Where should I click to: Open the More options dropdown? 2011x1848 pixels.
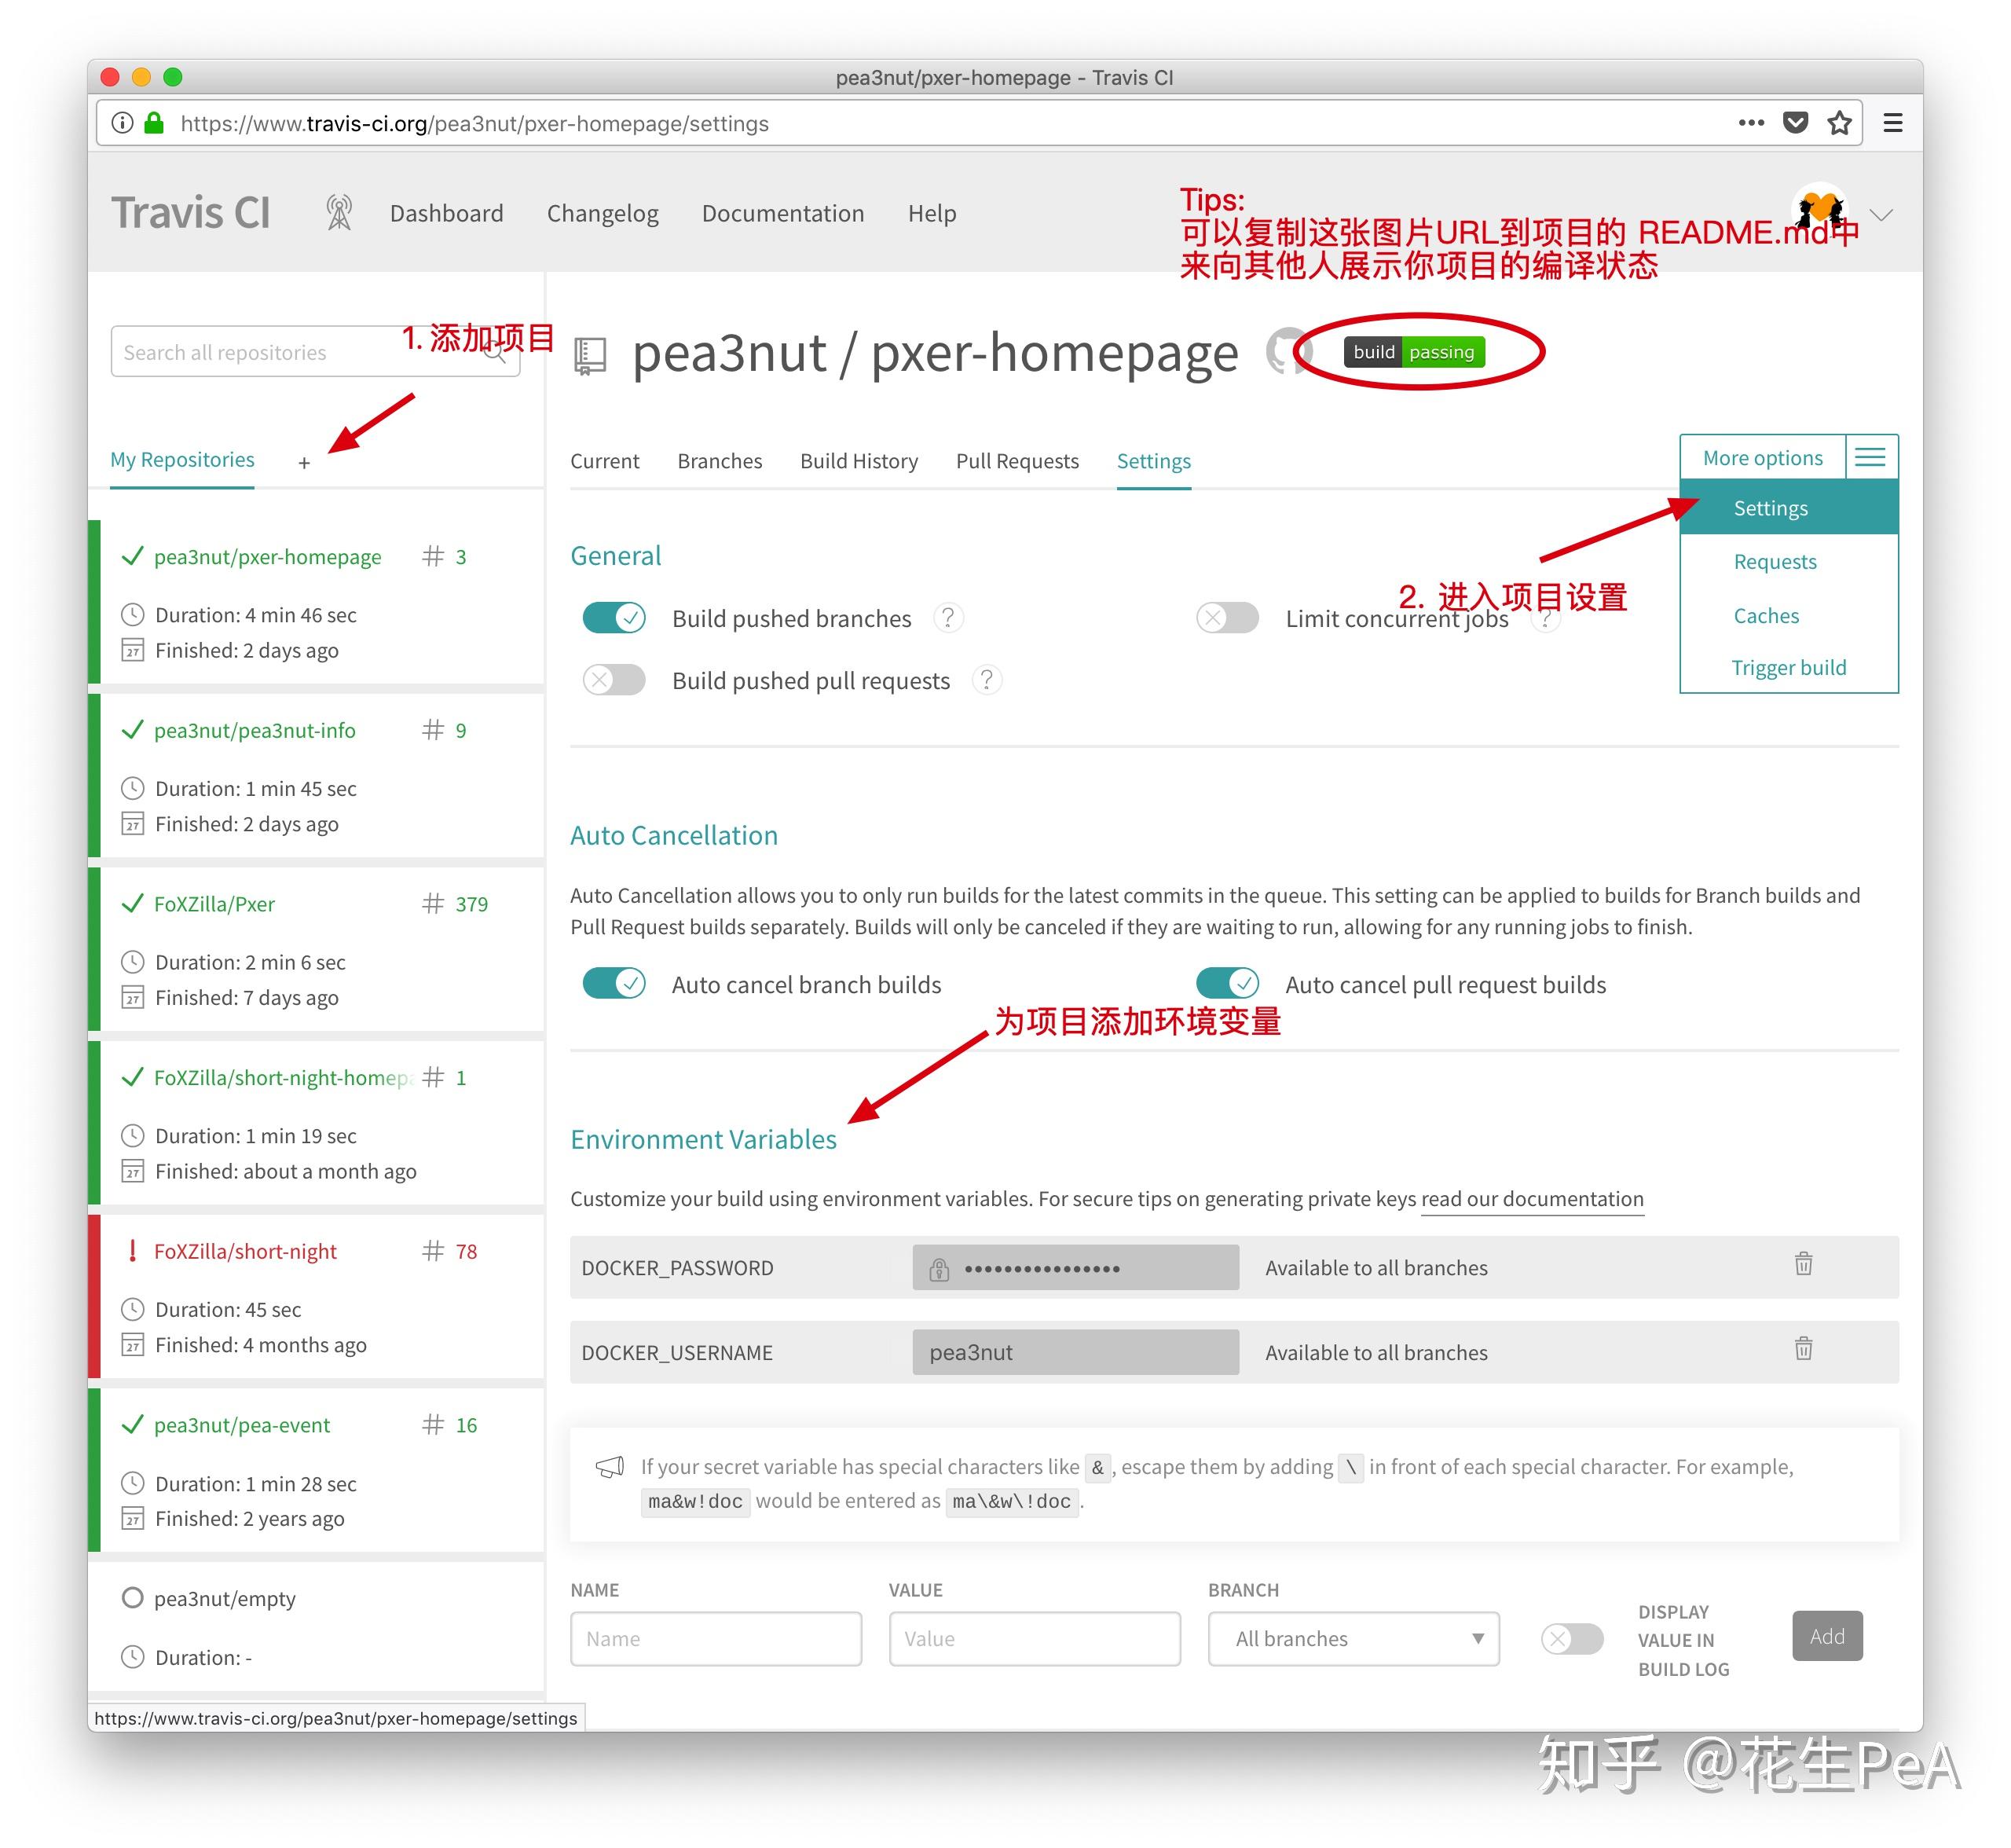1762,458
